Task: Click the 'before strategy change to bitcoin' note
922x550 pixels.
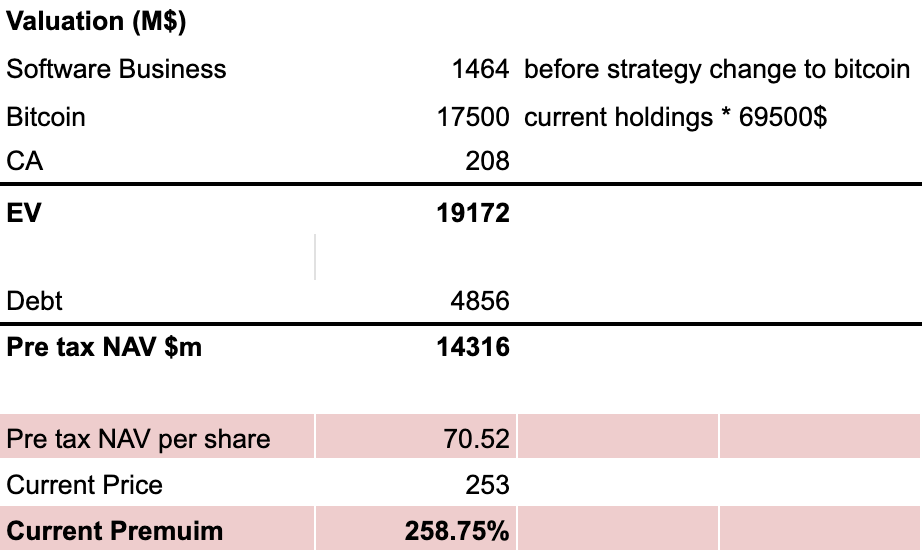Action: click(716, 69)
